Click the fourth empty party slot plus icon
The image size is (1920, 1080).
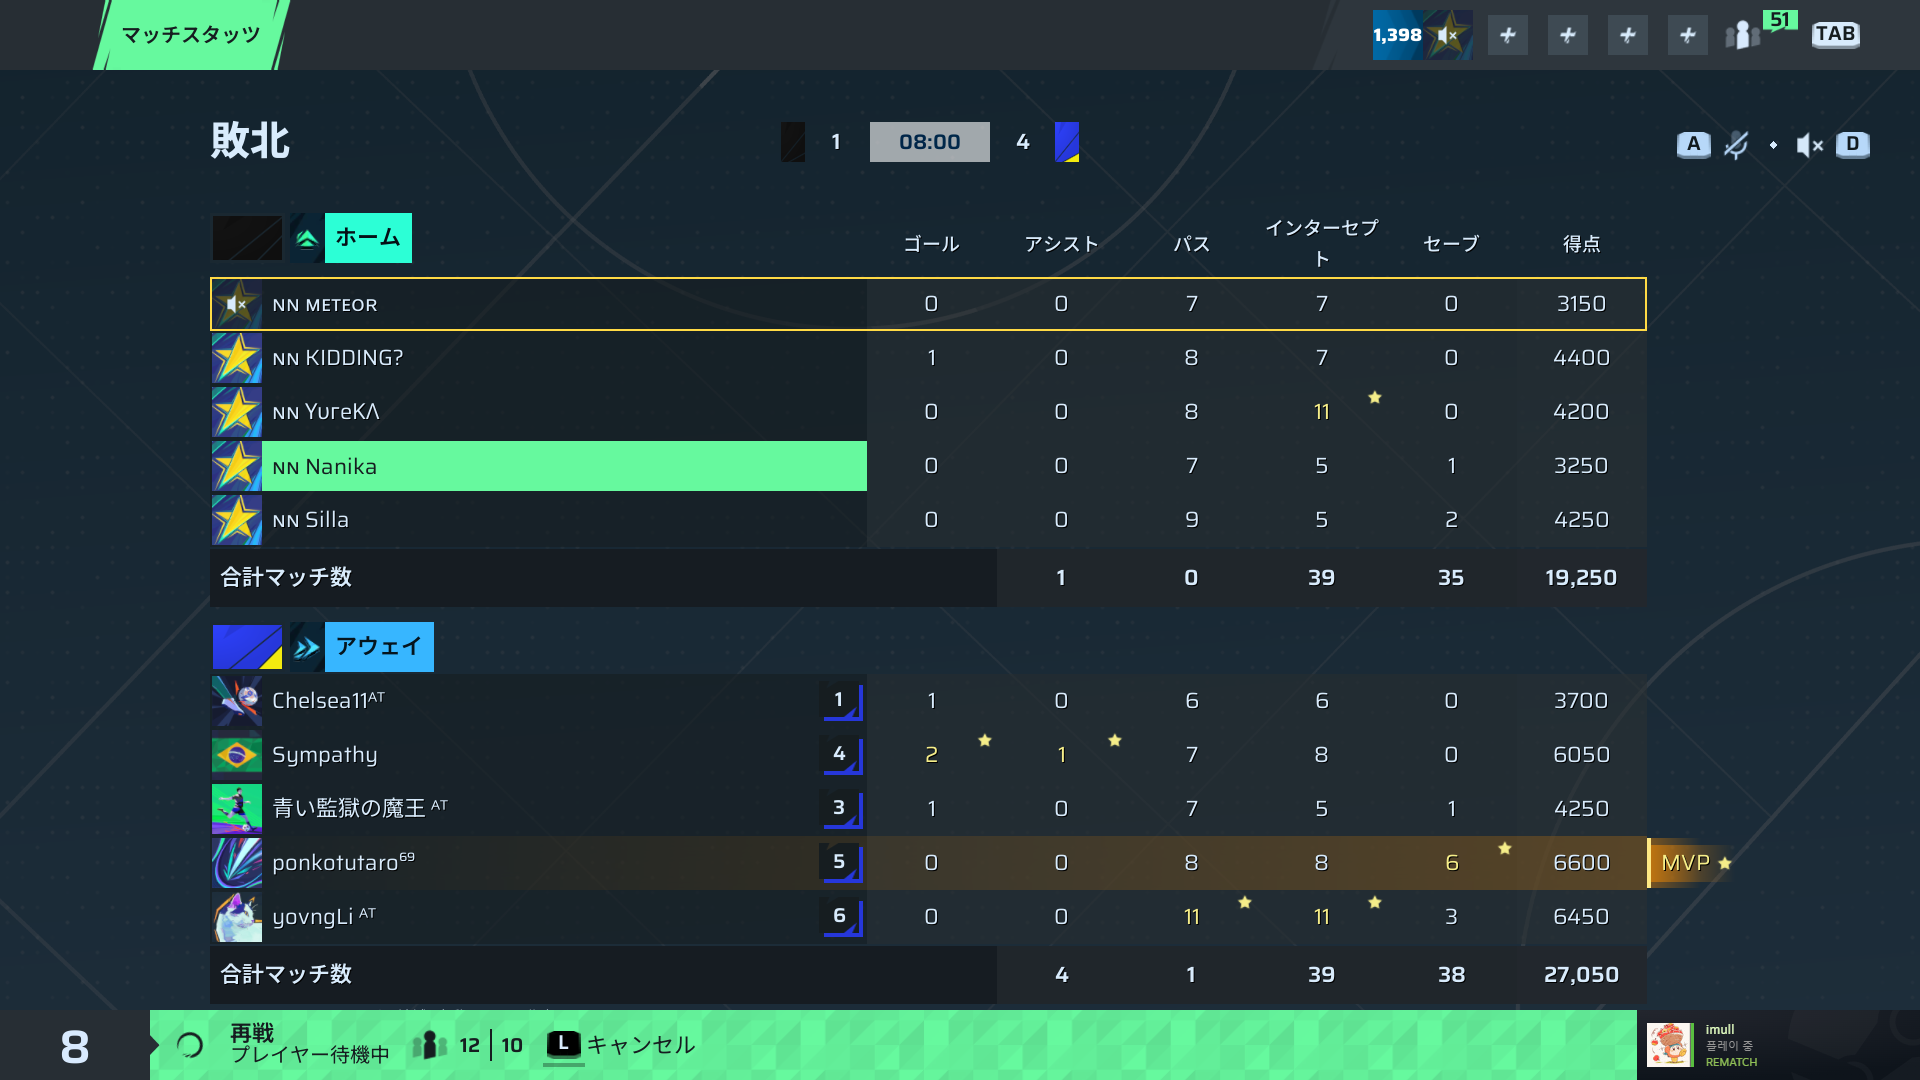(1688, 36)
